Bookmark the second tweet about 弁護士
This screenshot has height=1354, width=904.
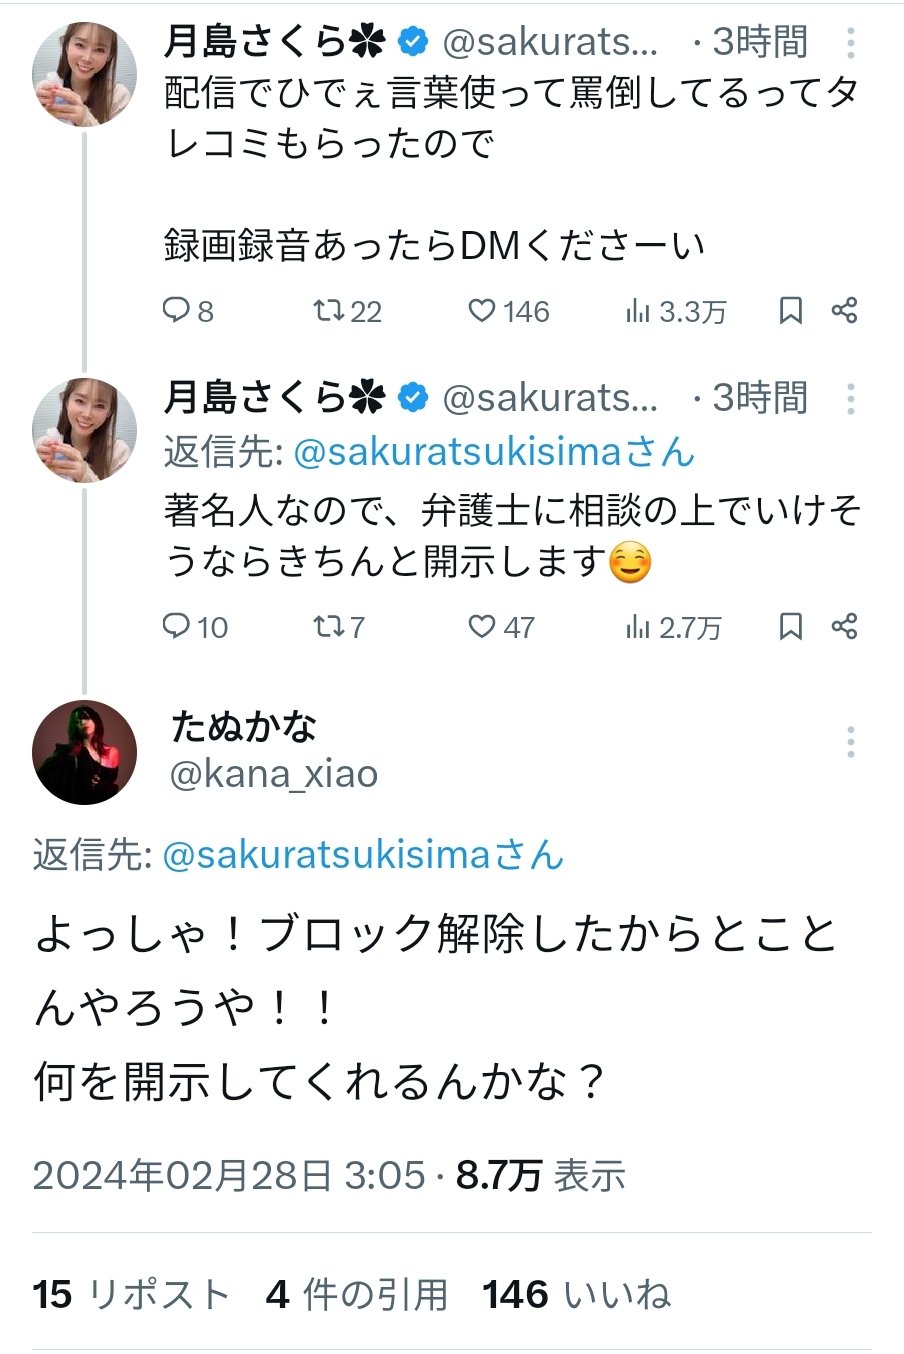click(x=790, y=626)
